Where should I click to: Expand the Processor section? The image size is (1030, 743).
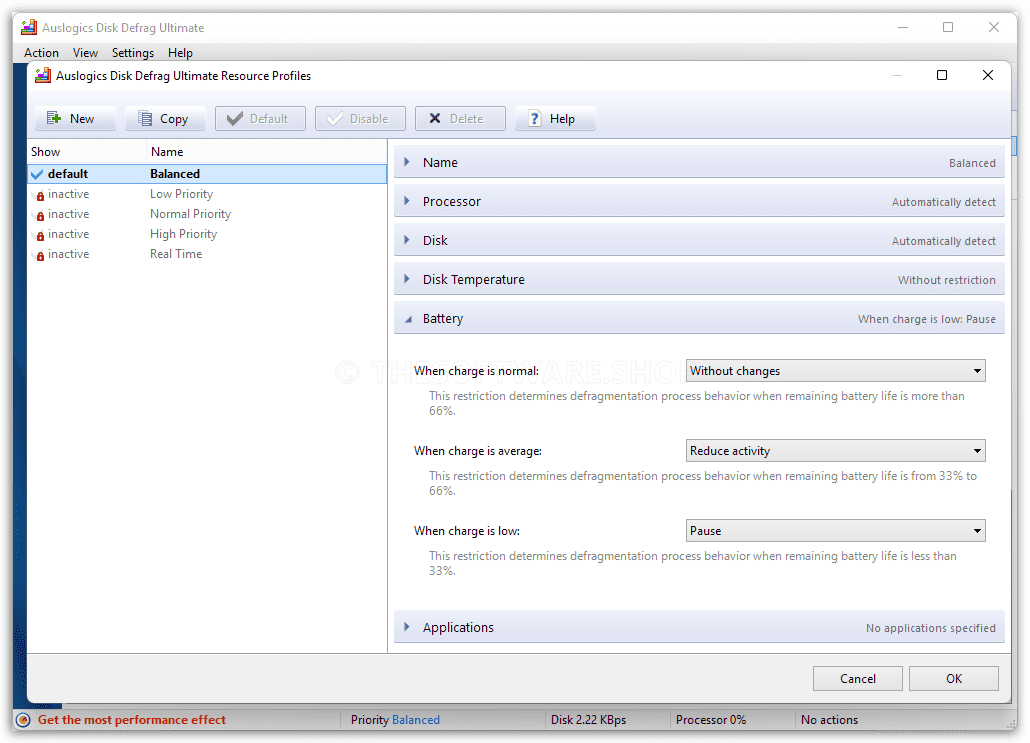pos(699,202)
